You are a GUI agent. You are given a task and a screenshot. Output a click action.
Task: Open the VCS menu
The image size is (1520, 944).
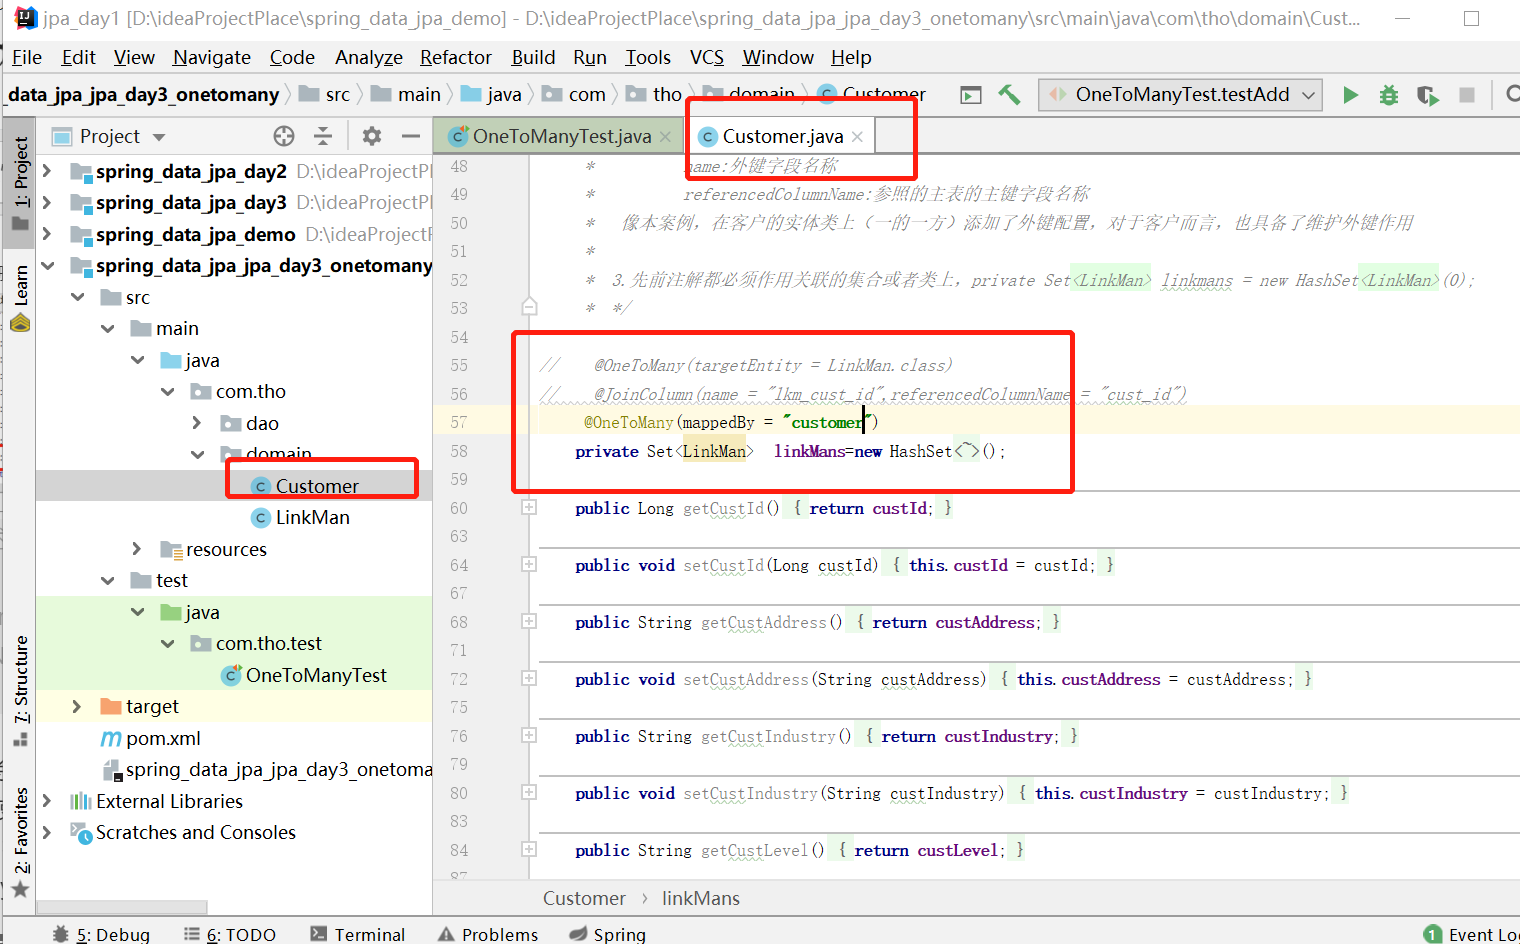tap(707, 57)
